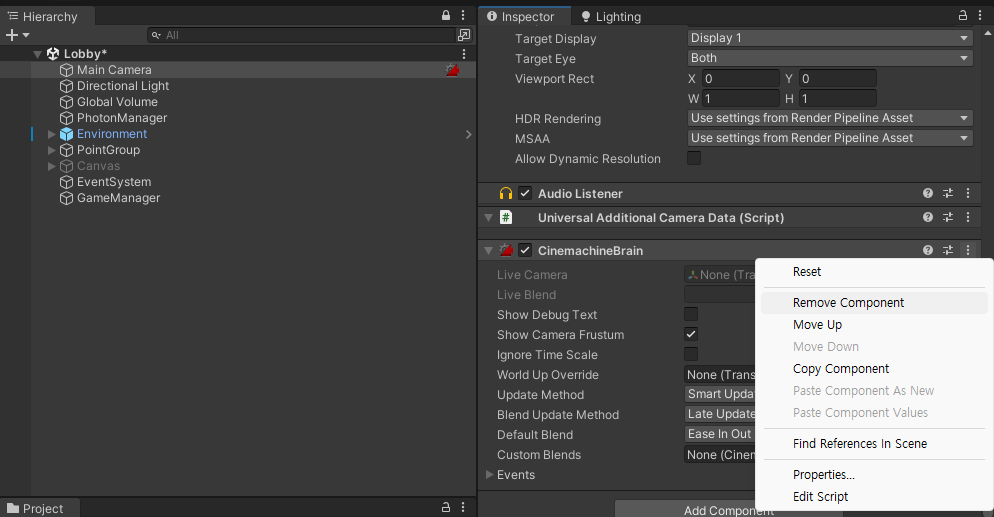Toggle Ignore Time Scale checkbox
The width and height of the screenshot is (994, 517).
691,354
